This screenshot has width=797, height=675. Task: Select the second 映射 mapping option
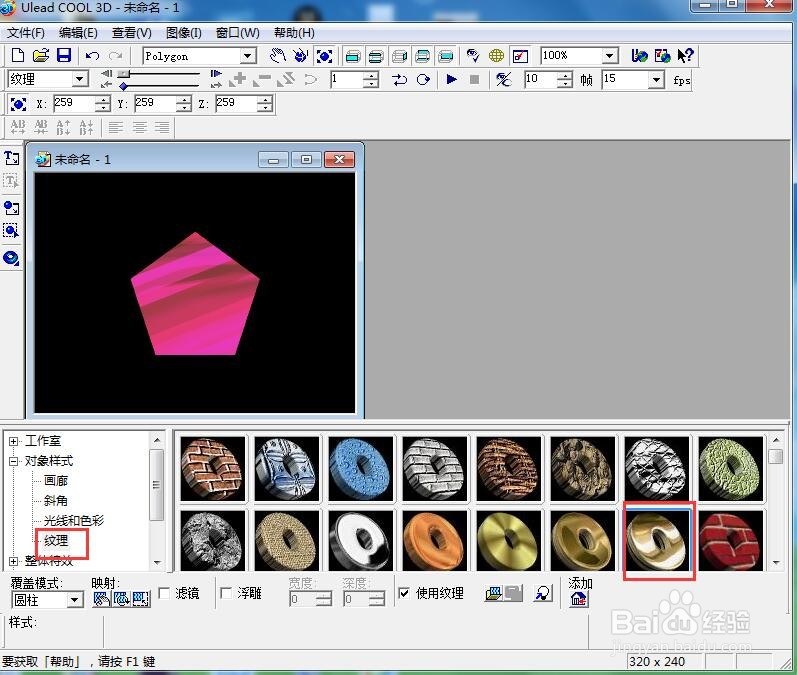(121, 599)
